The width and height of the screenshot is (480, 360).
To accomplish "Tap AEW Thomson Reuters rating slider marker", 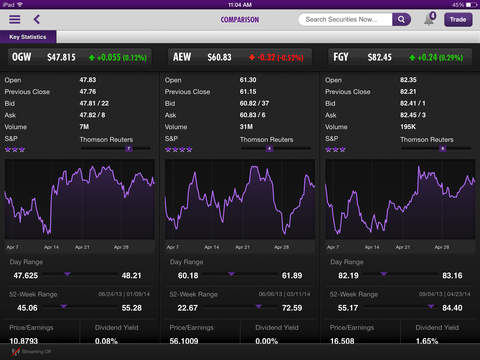I will [269, 149].
